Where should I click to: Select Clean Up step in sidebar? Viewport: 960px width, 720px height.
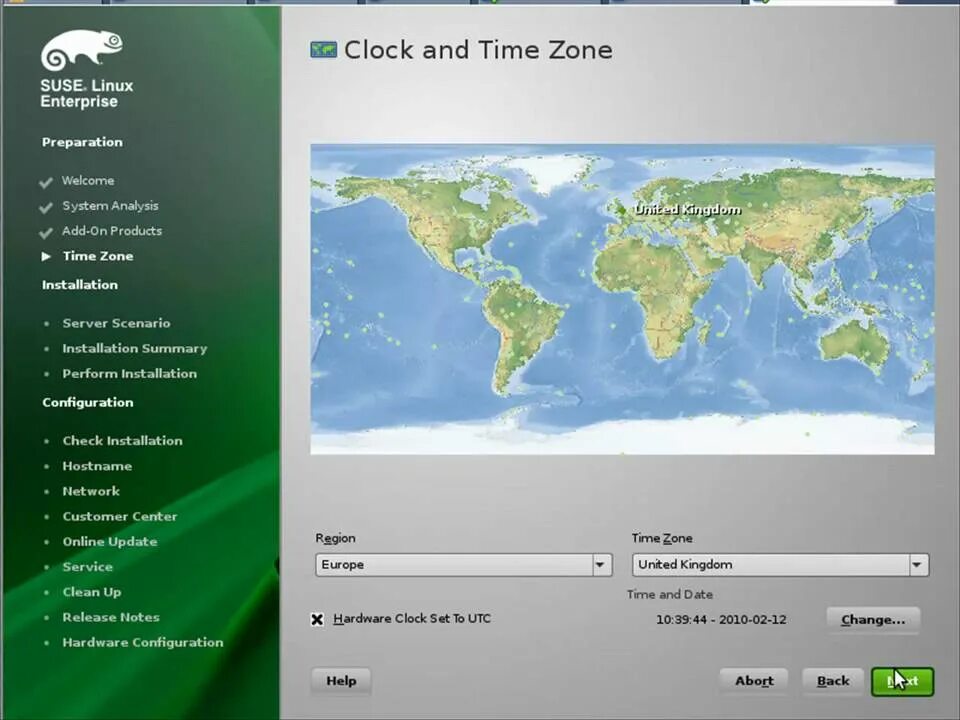(92, 592)
